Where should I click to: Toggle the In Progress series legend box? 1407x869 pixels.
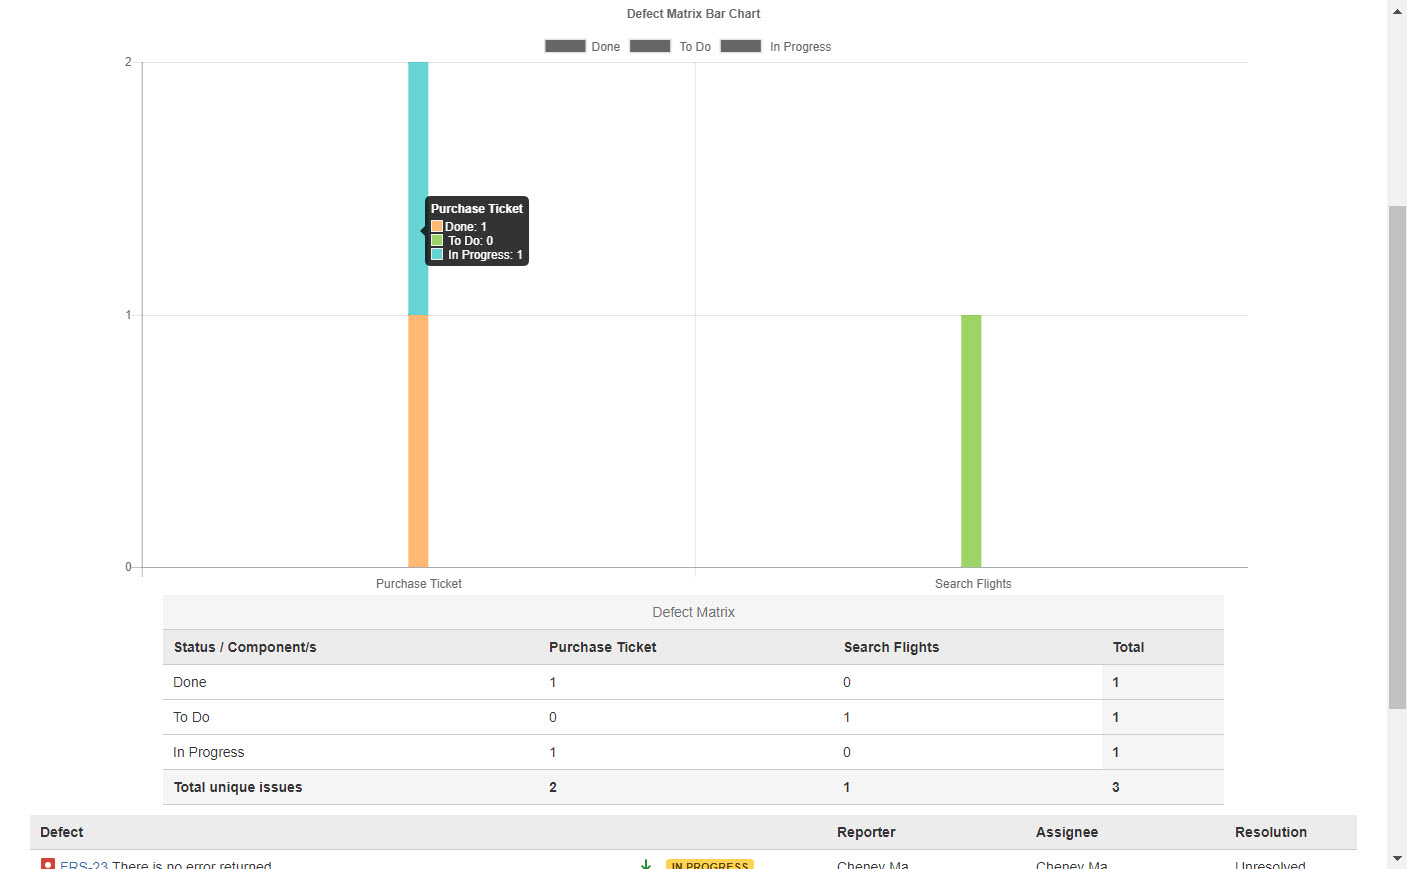pos(741,46)
